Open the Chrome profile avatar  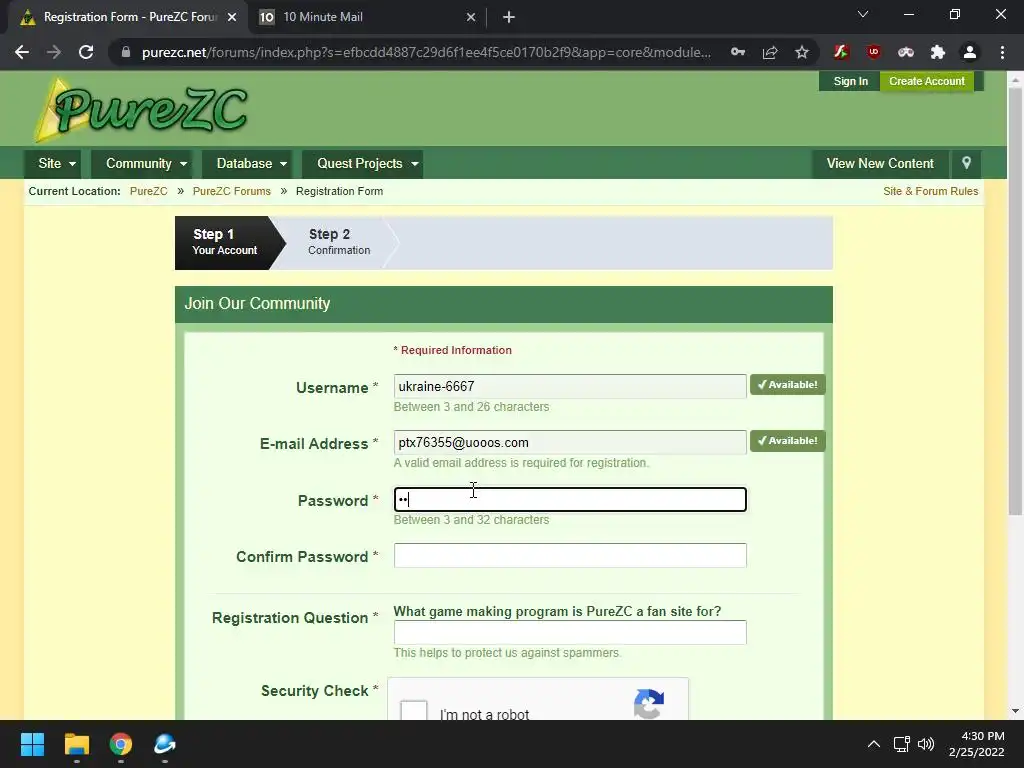pos(970,52)
